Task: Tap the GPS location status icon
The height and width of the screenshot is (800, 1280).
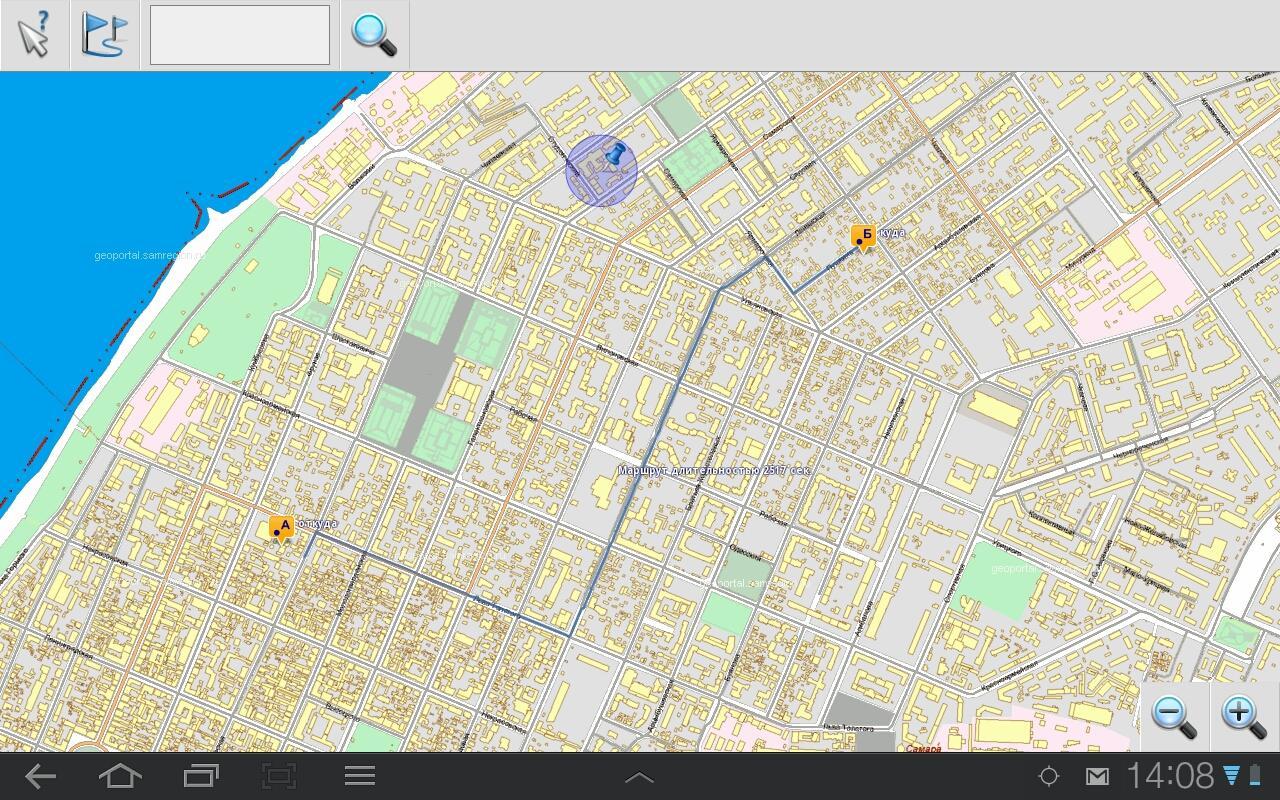Action: (x=1049, y=776)
